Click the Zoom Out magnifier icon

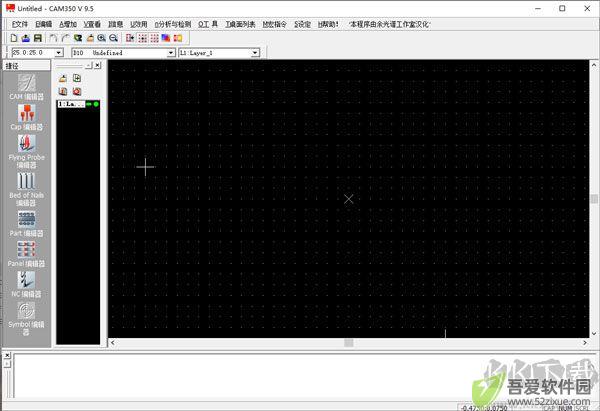113,38
